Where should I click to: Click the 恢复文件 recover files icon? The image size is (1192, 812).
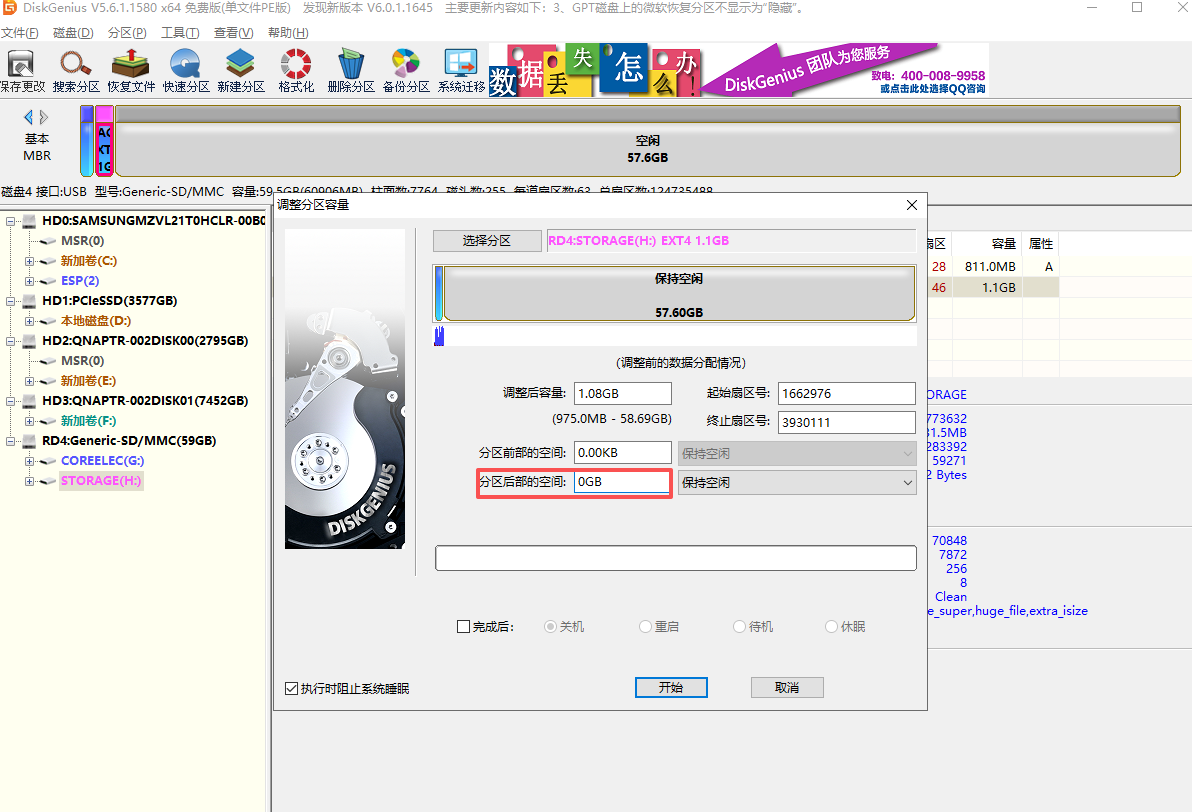[x=131, y=70]
